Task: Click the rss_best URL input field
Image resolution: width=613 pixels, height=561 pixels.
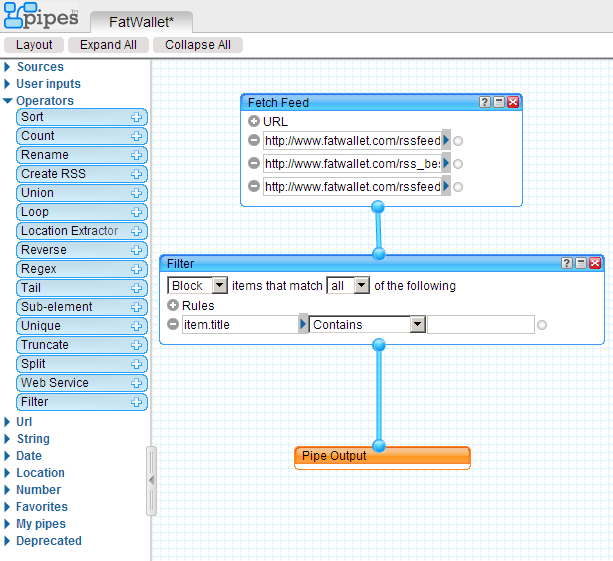Action: 353,163
